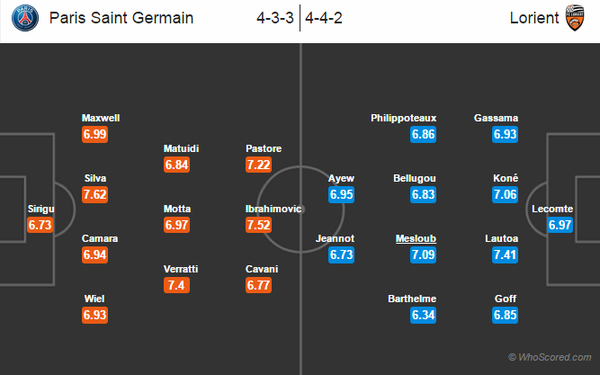Select the 4-3-3 formation label
Screen dimensions: 600x375
click(x=275, y=18)
